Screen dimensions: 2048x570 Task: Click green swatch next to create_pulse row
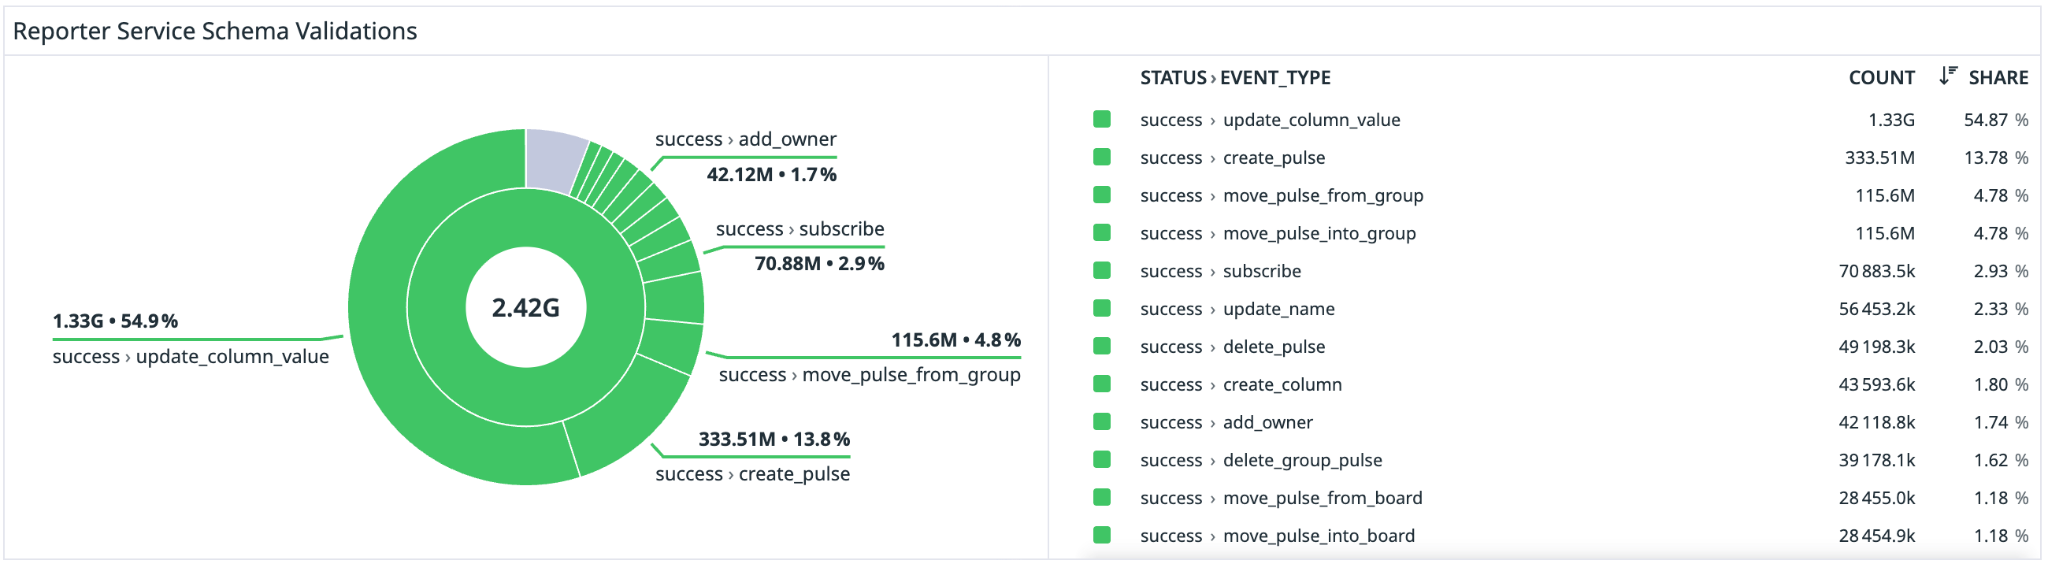[1102, 157]
